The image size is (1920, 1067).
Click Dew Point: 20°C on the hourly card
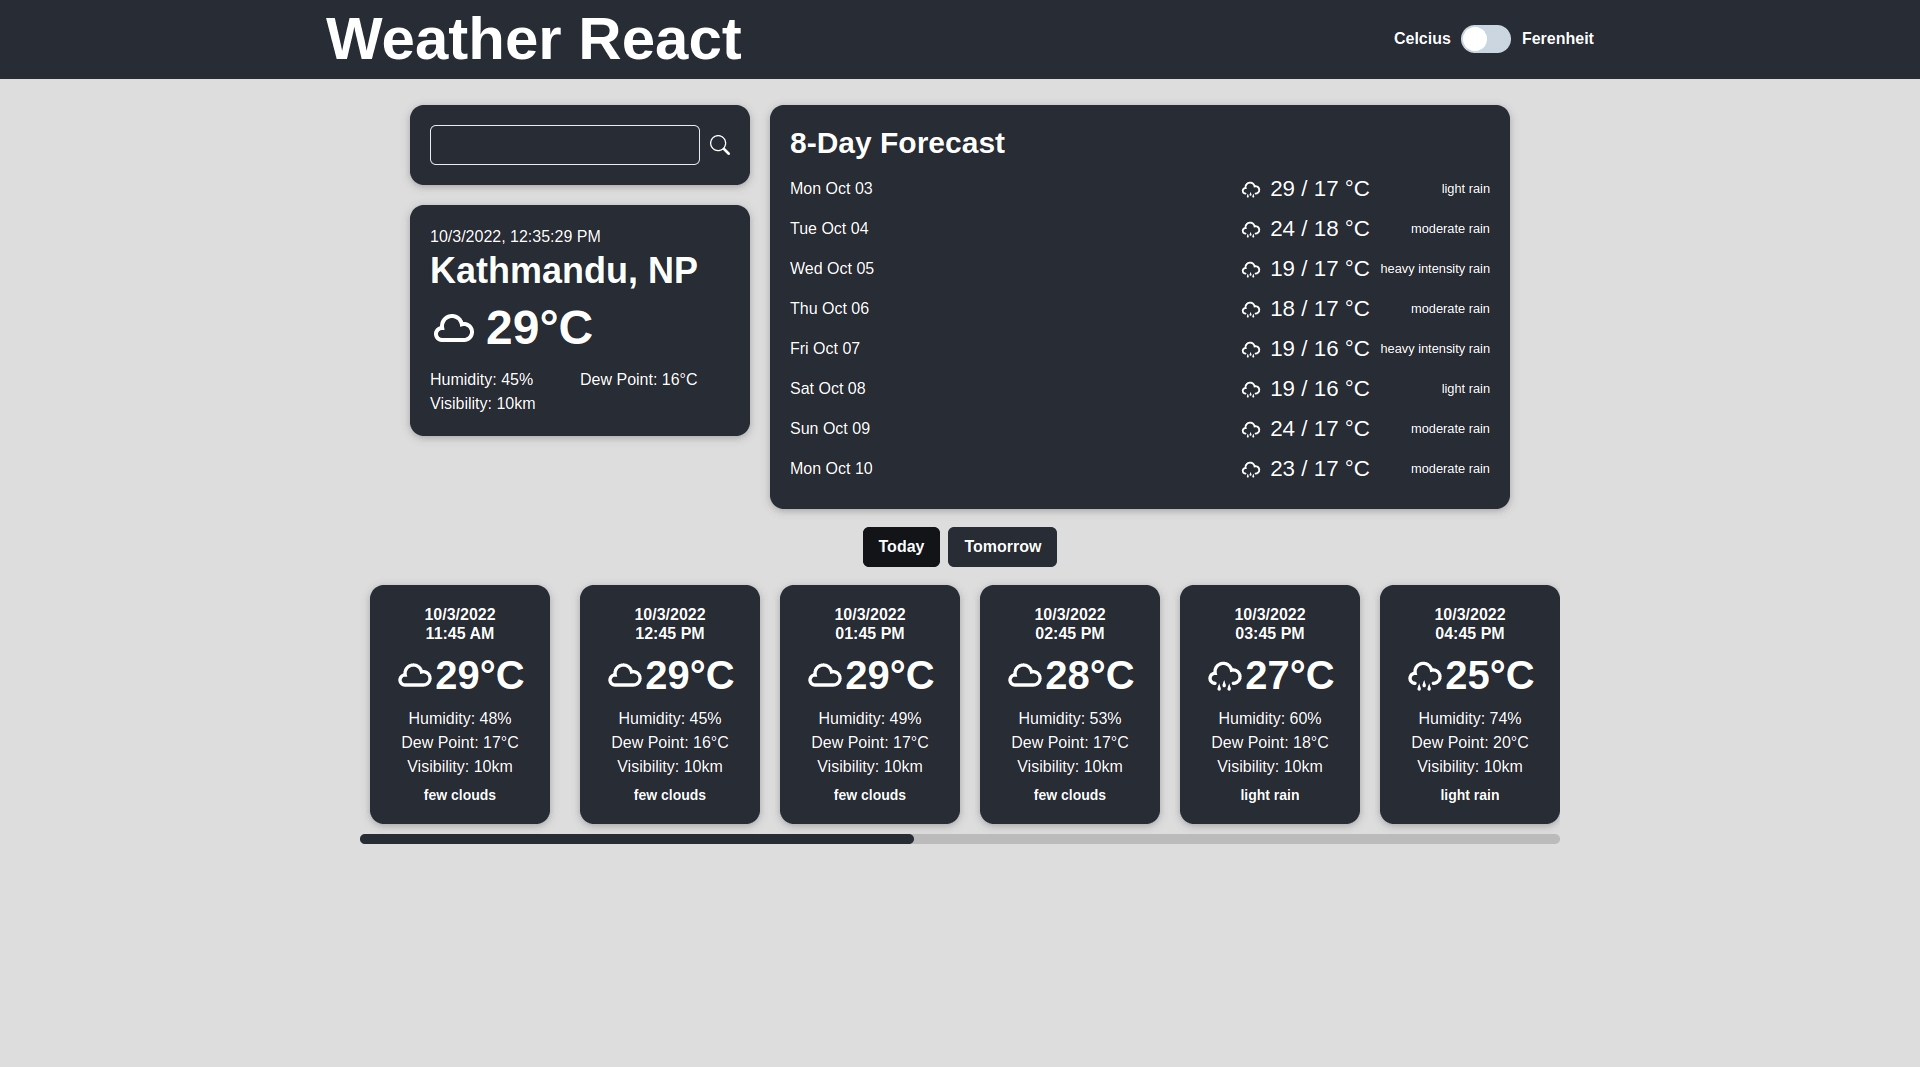coord(1470,743)
